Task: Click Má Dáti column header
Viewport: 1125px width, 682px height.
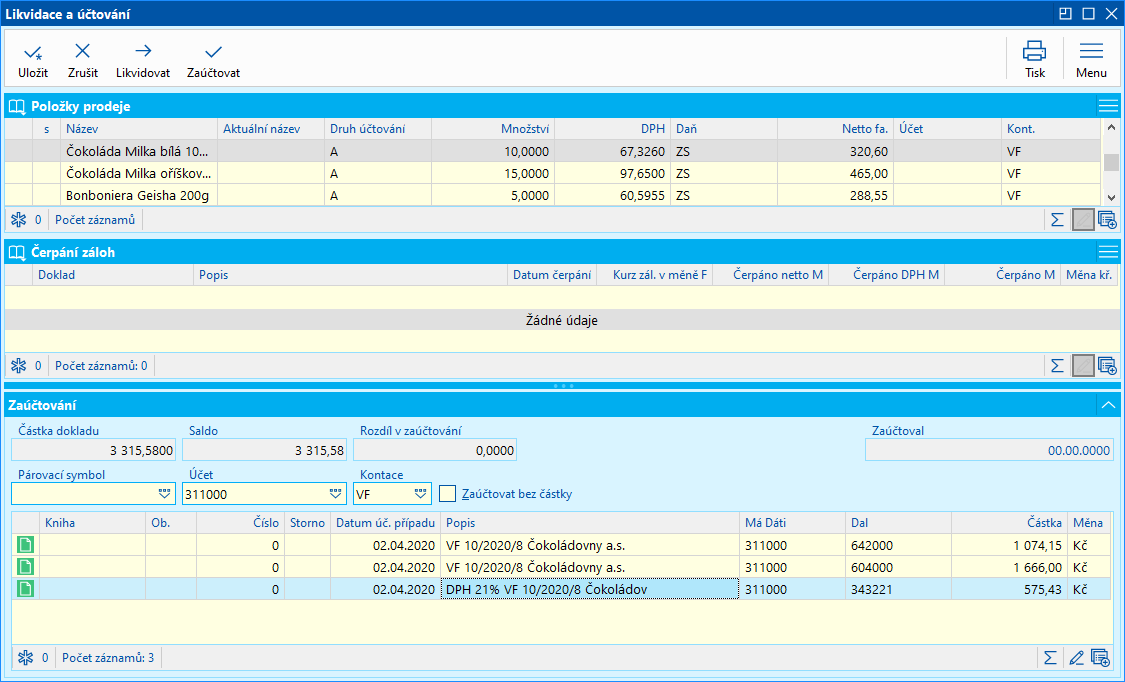Action: 792,523
